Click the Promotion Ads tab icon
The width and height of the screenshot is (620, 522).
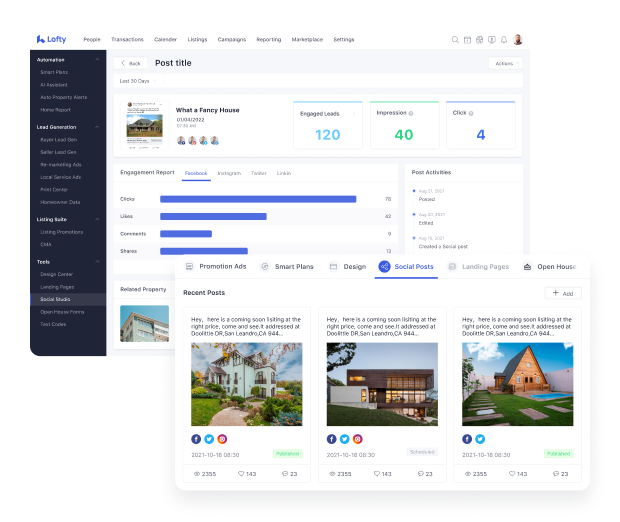click(189, 267)
